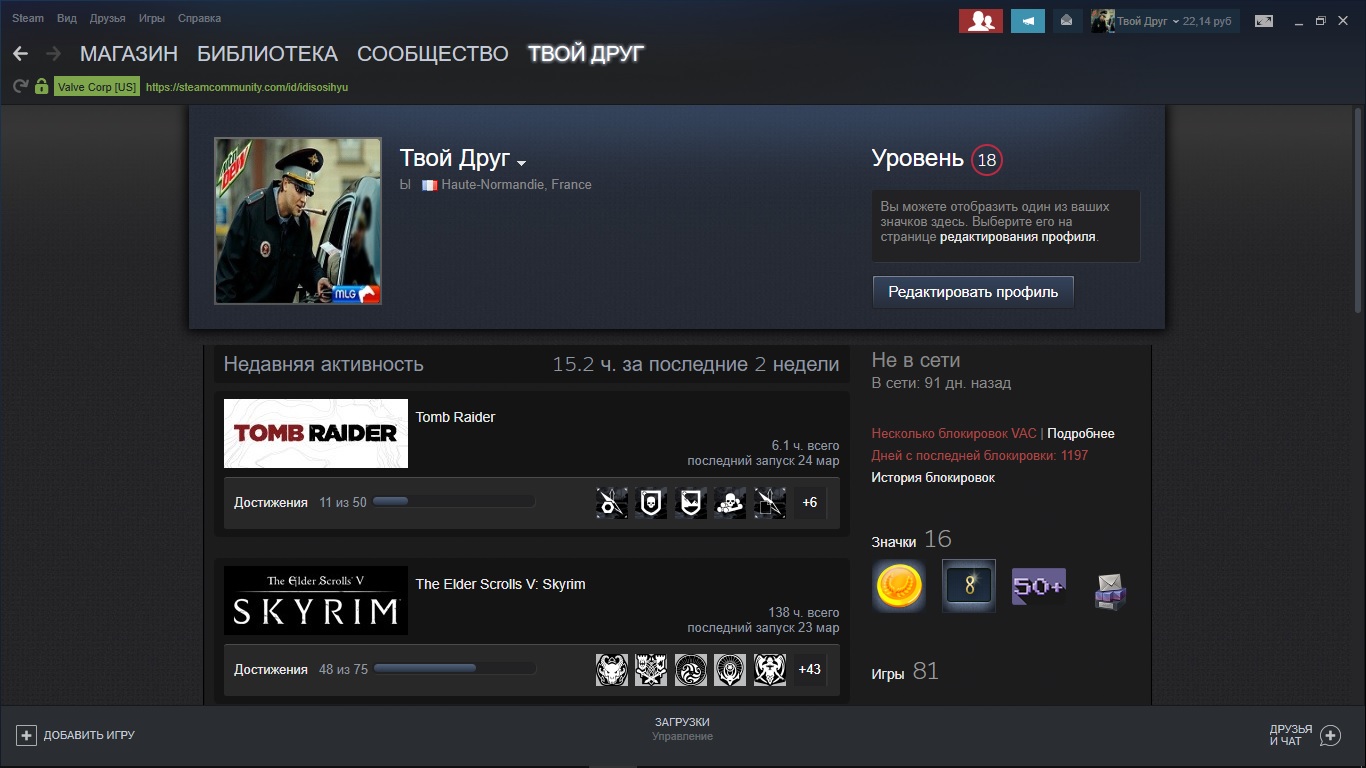Click the fourth Tomb Raider achievement icon
The width and height of the screenshot is (1366, 768).
pos(730,503)
